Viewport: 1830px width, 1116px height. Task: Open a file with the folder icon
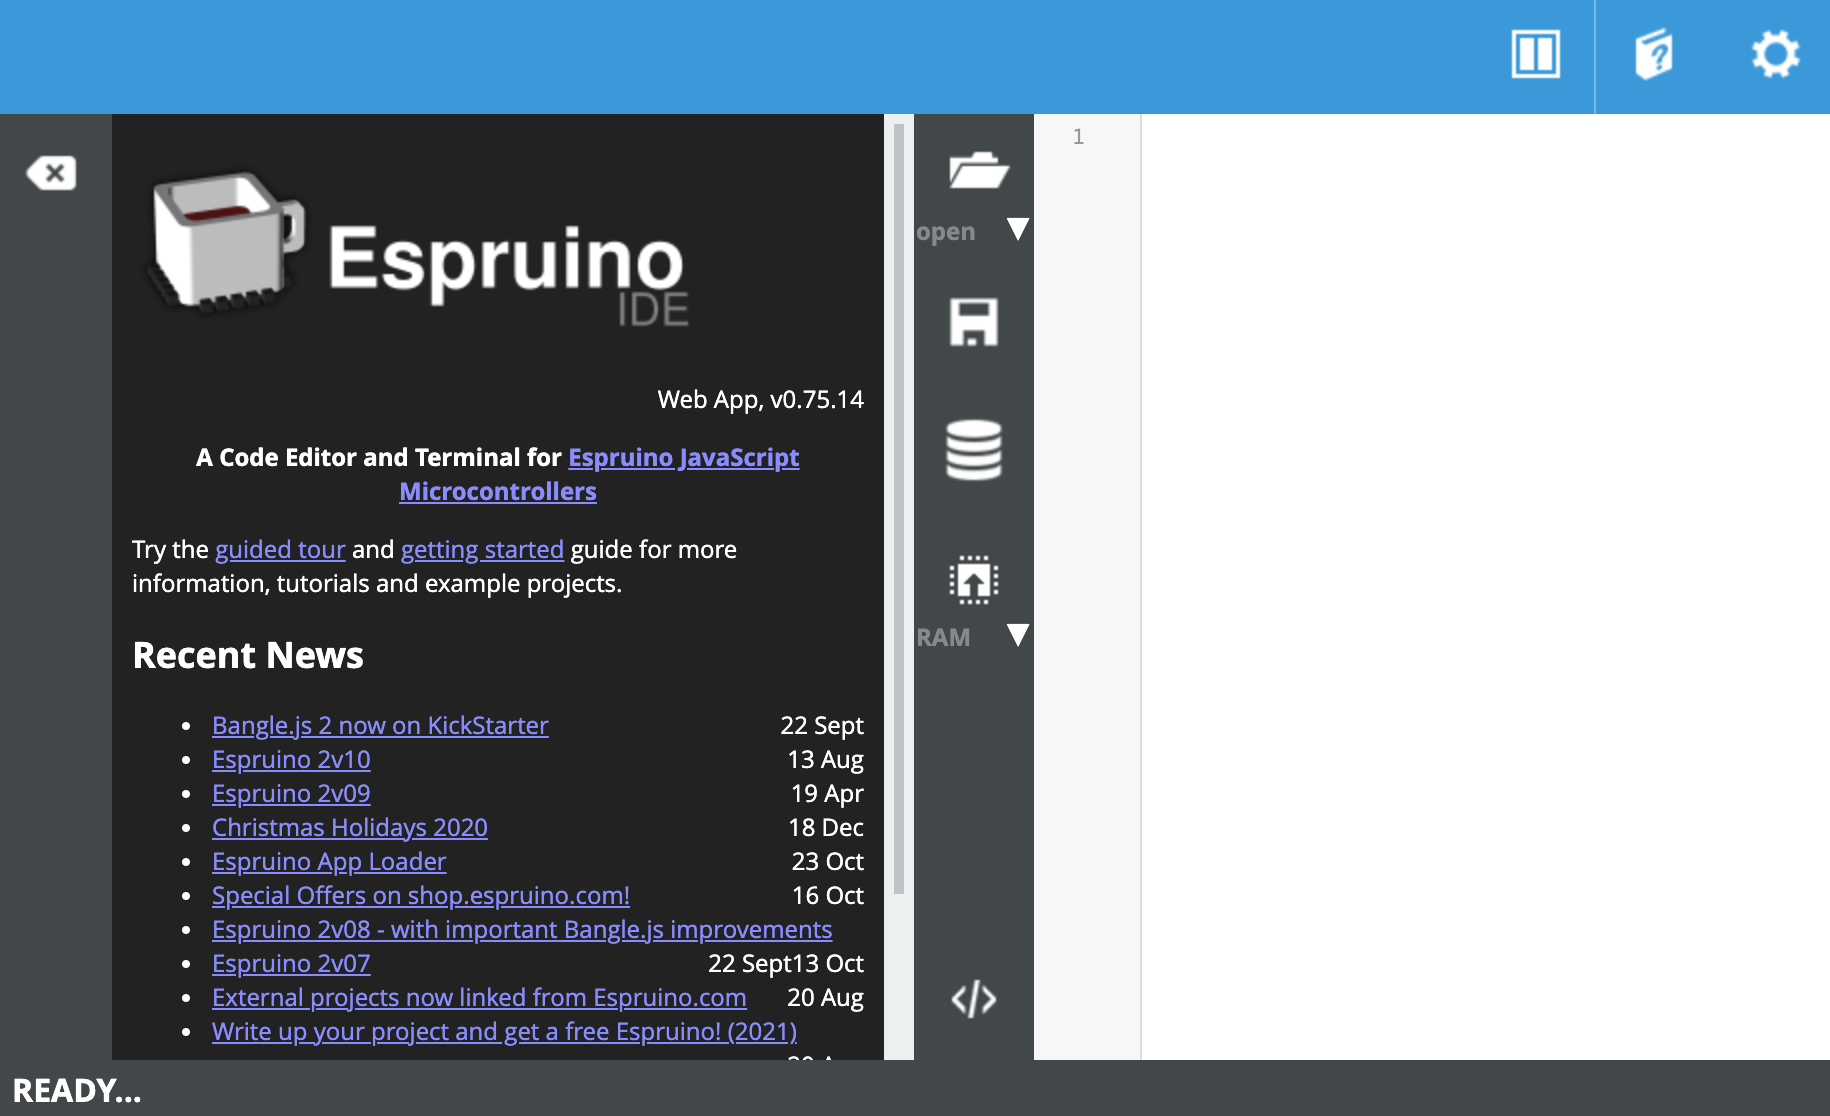pos(978,170)
